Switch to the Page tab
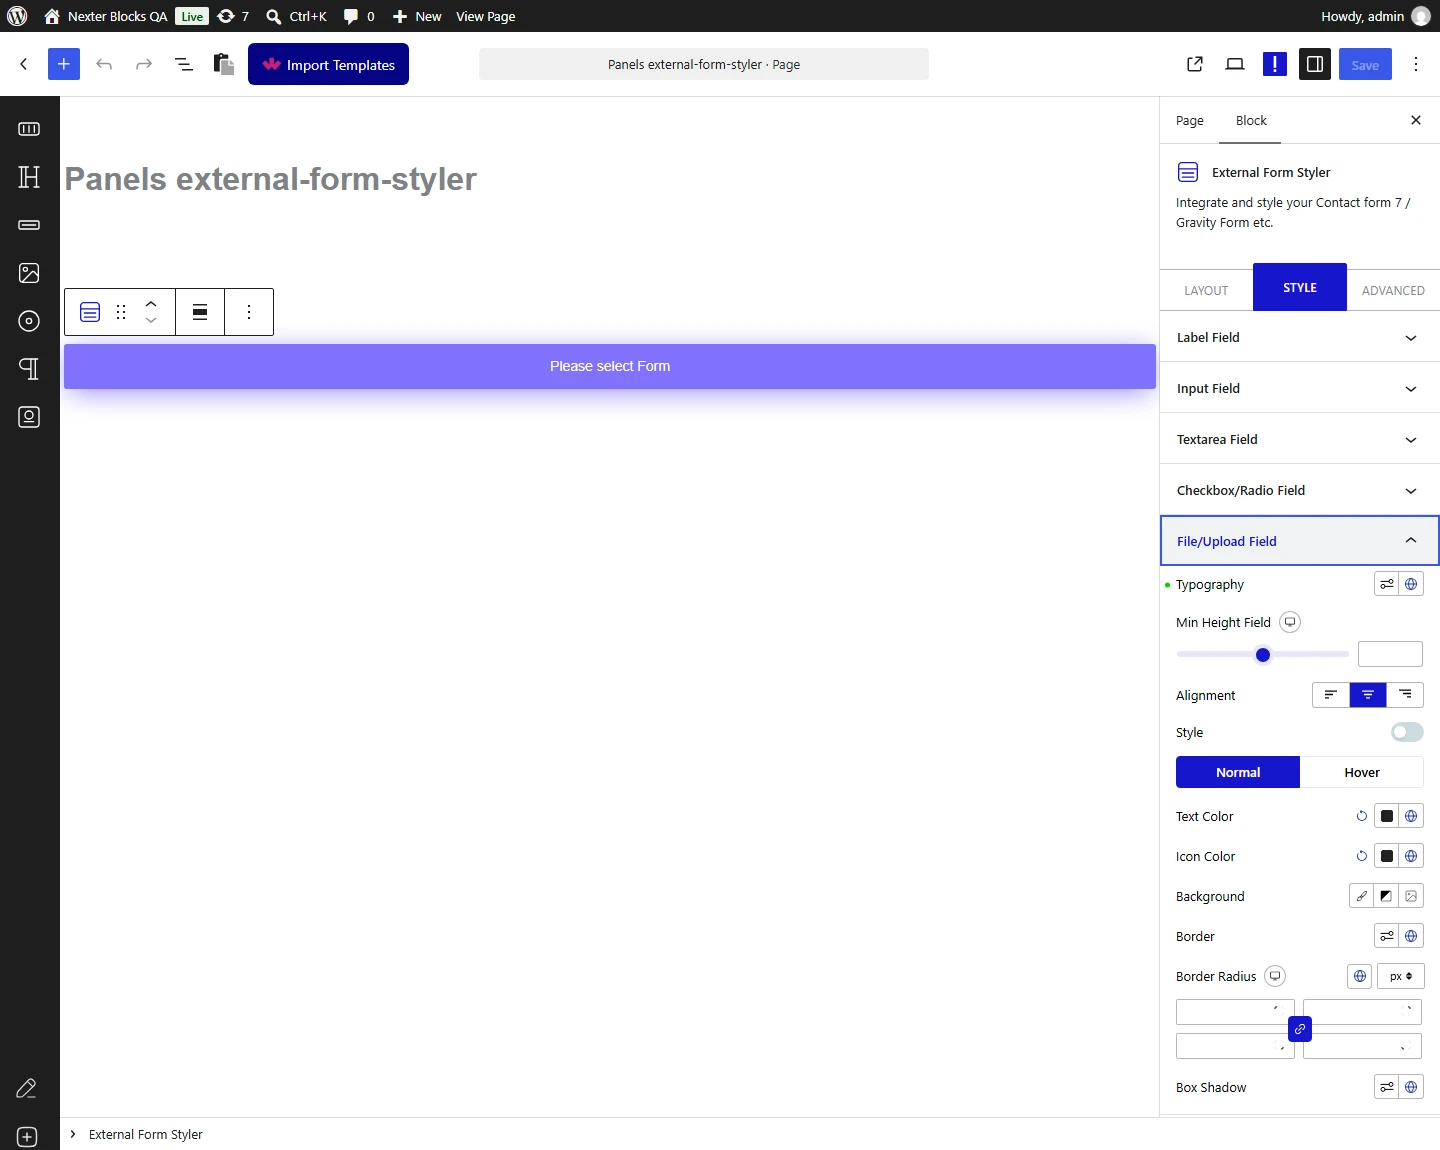The height and width of the screenshot is (1150, 1440). (1190, 120)
